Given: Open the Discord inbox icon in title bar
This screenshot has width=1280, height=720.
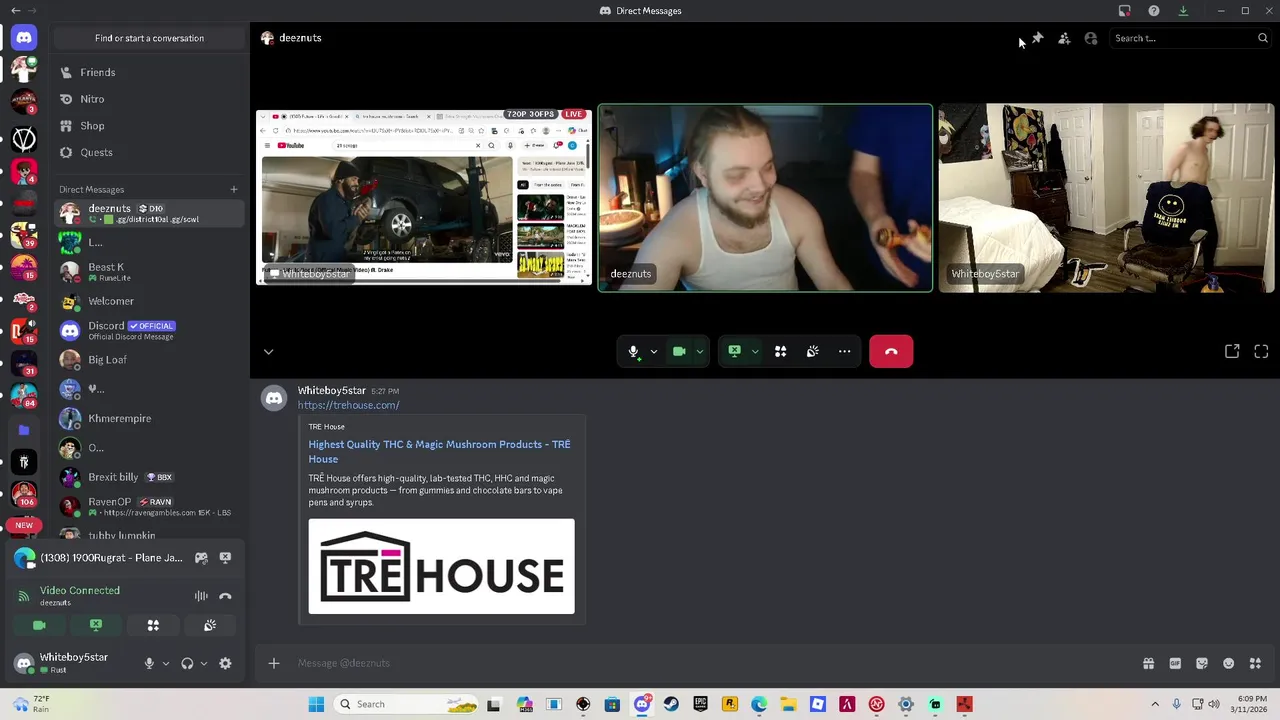Looking at the screenshot, I should point(1125,11).
